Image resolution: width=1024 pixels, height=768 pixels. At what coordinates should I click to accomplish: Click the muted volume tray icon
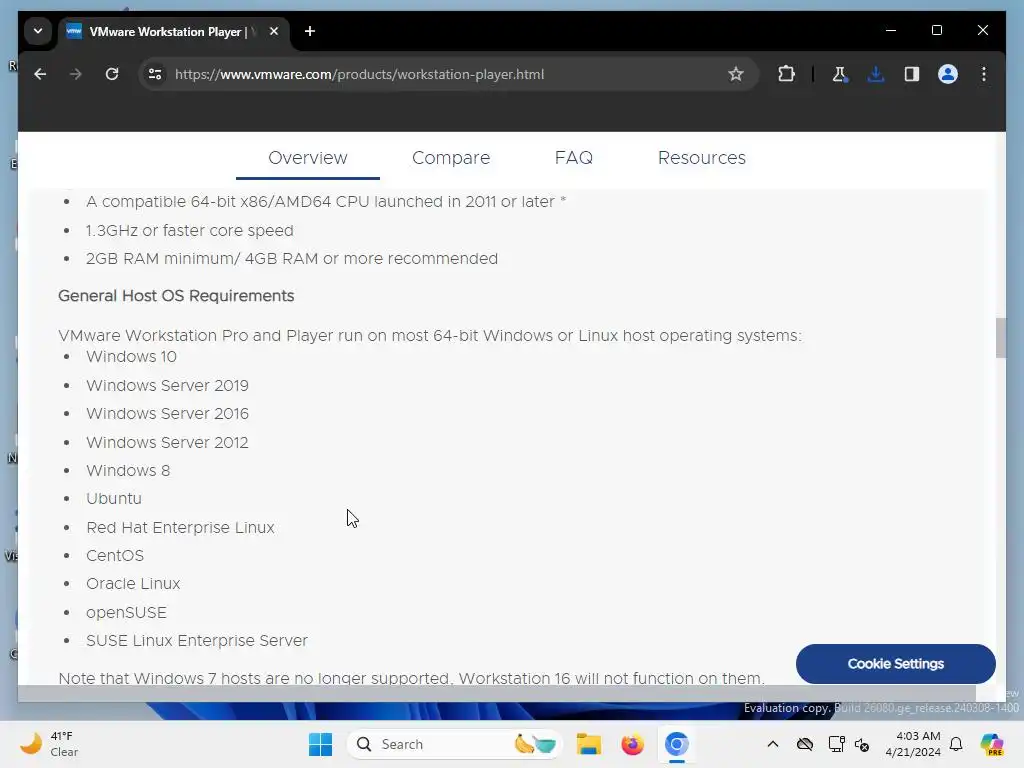[x=862, y=744]
